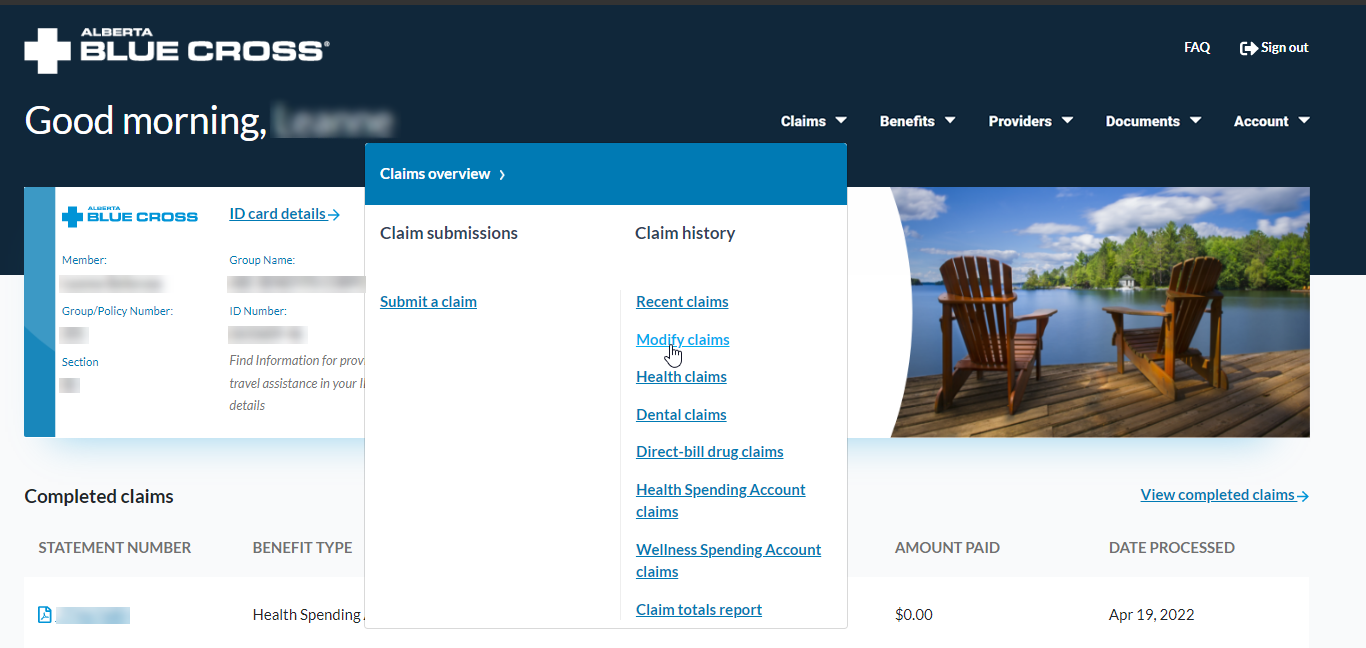The image size is (1366, 648).
Task: Open Health Spending Account claims link
Action: point(721,500)
